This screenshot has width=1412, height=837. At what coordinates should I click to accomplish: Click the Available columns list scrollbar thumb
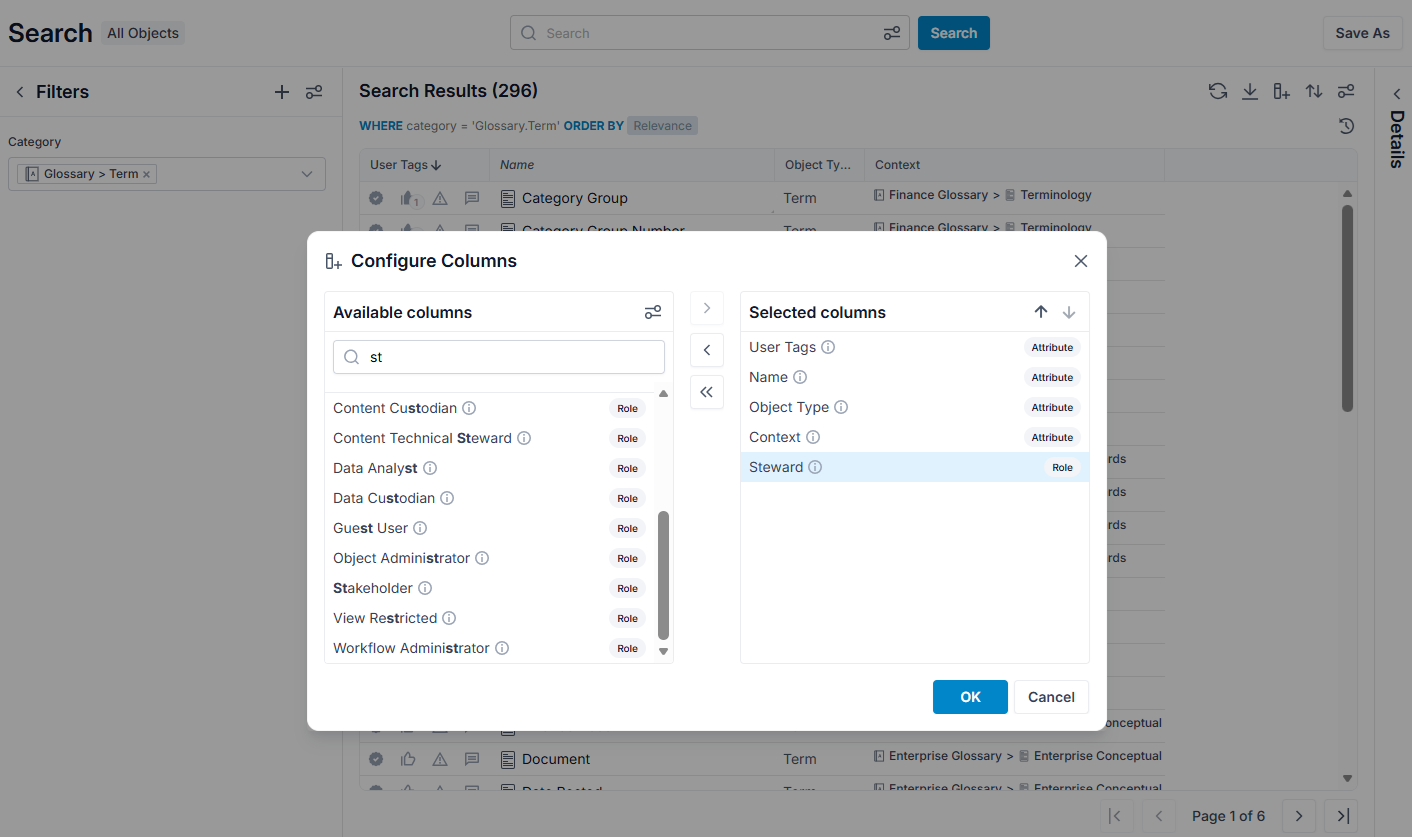(663, 575)
